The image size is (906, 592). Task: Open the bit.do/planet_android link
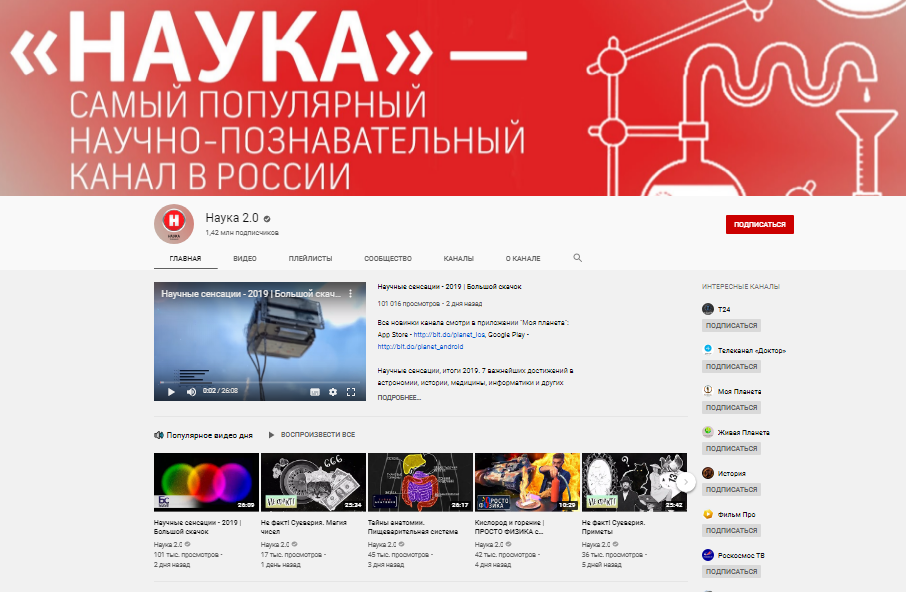click(x=413, y=347)
